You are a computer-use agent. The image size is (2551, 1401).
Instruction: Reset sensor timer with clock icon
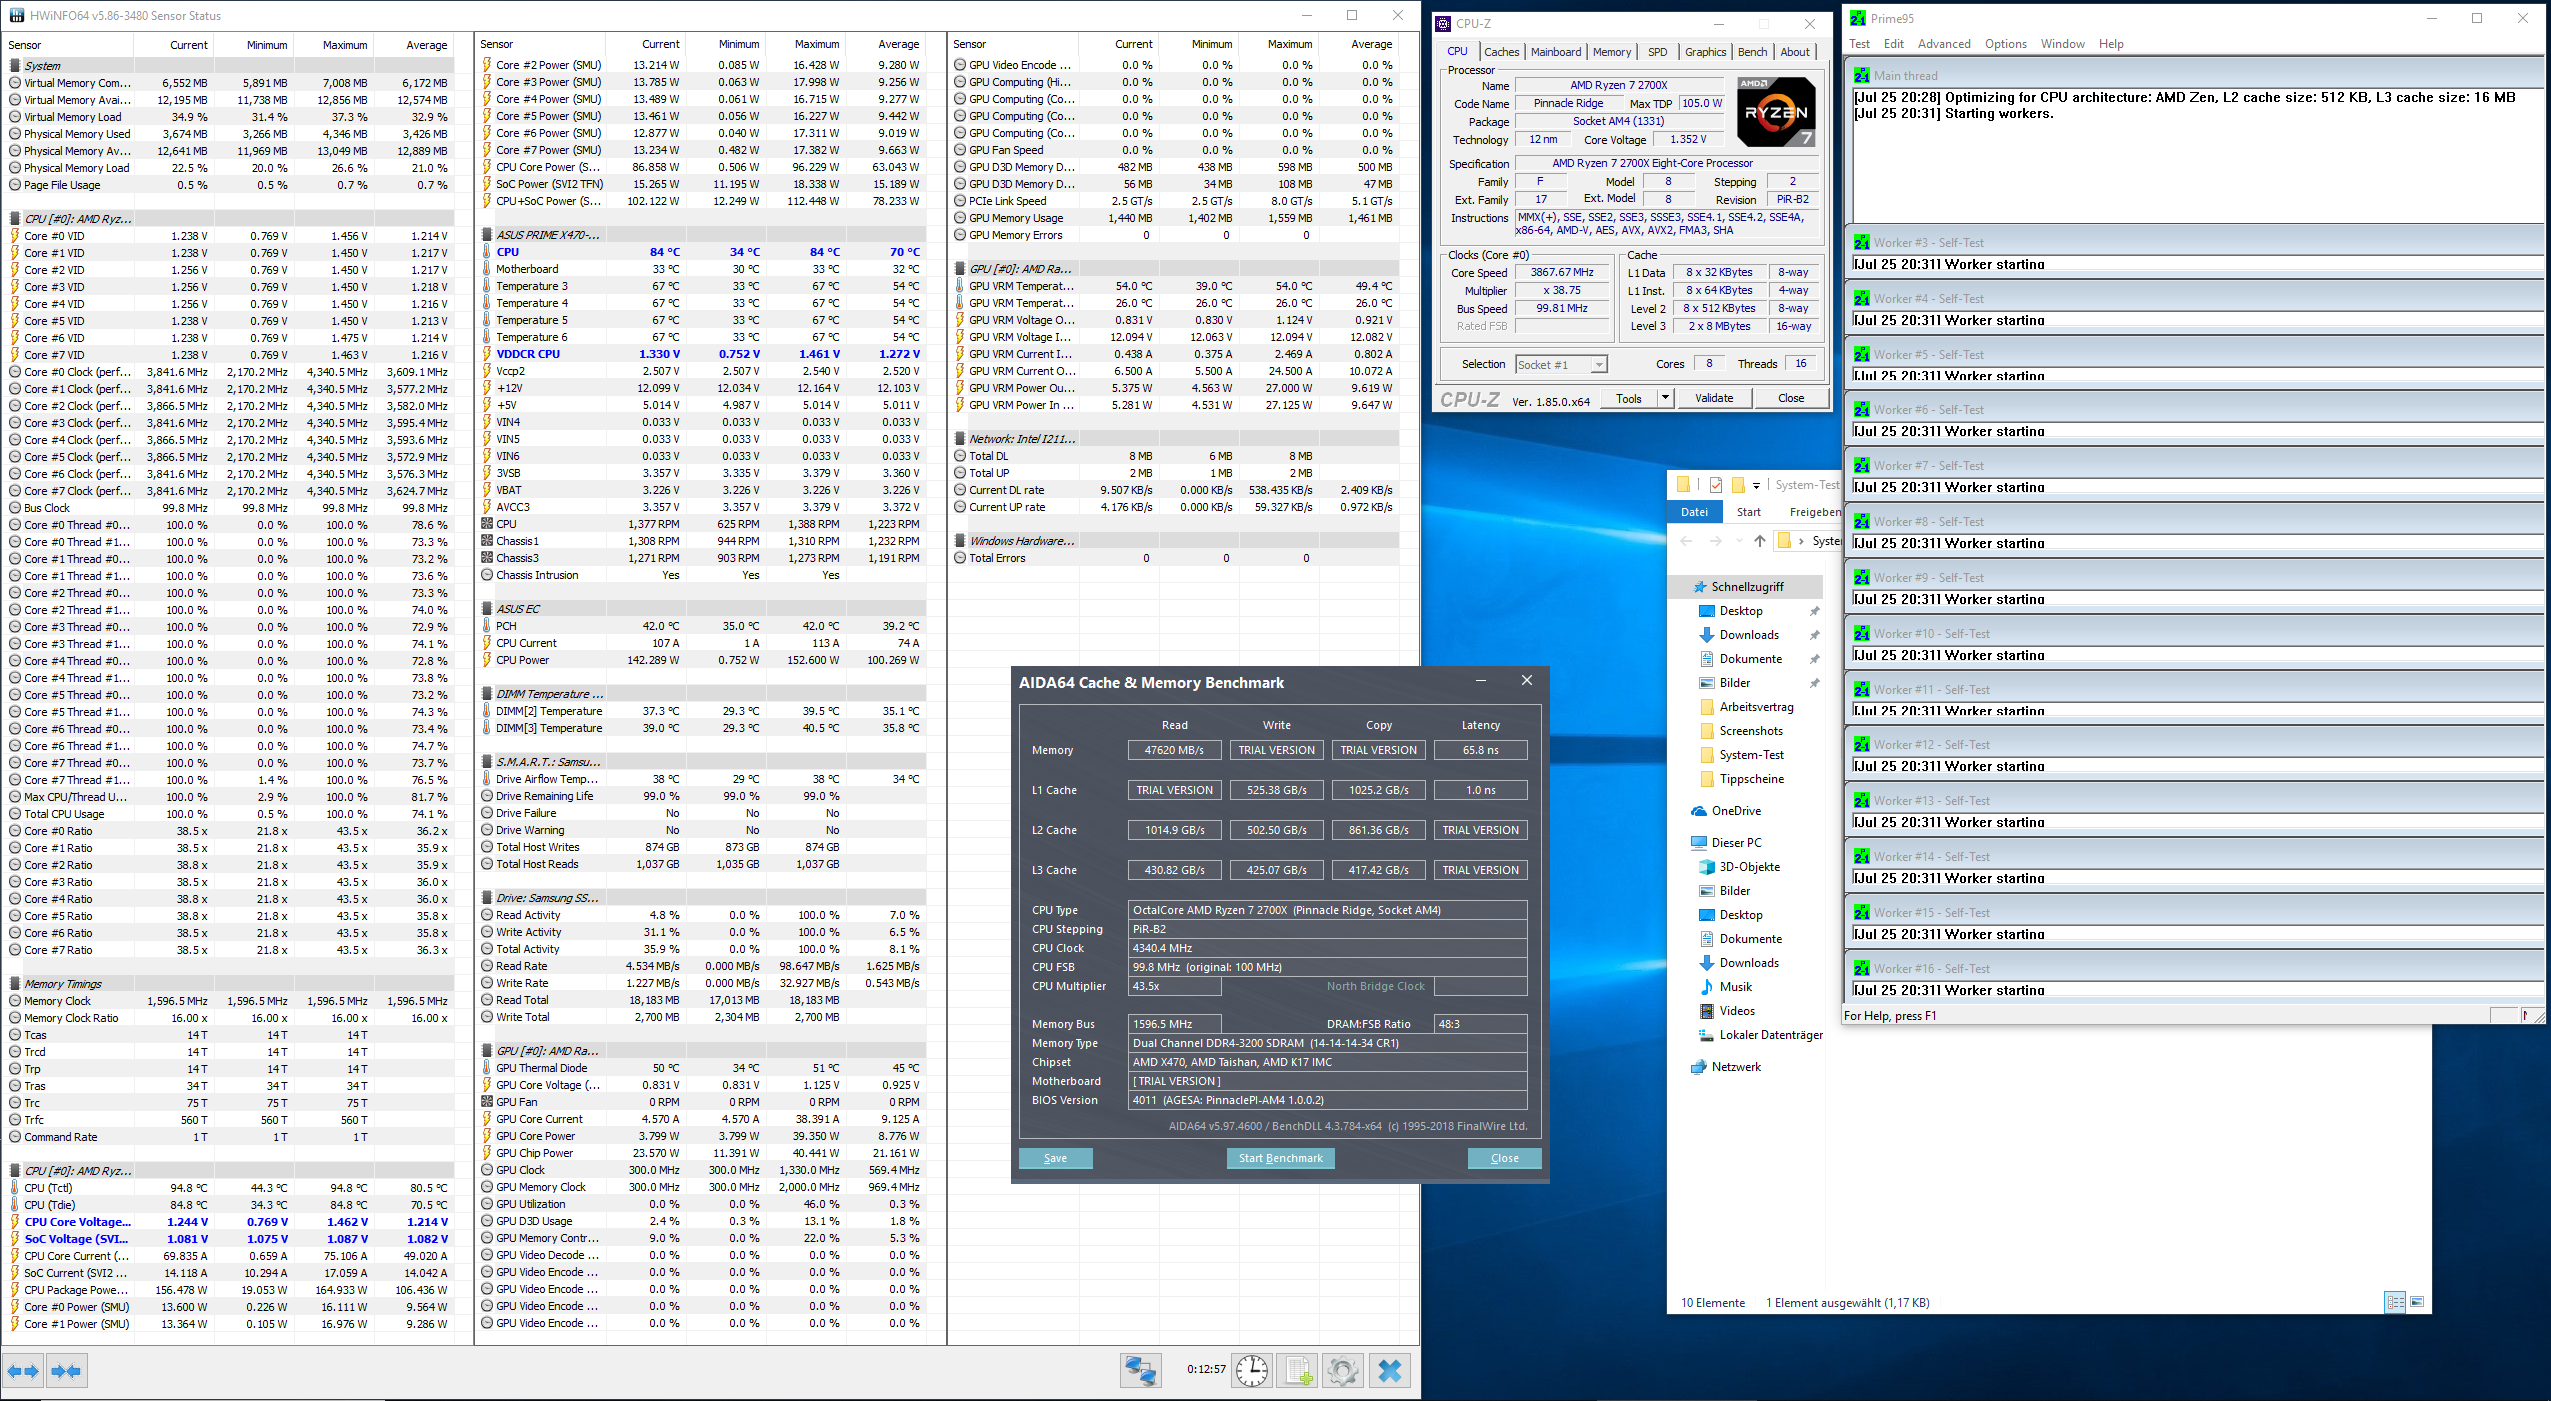tap(1251, 1370)
